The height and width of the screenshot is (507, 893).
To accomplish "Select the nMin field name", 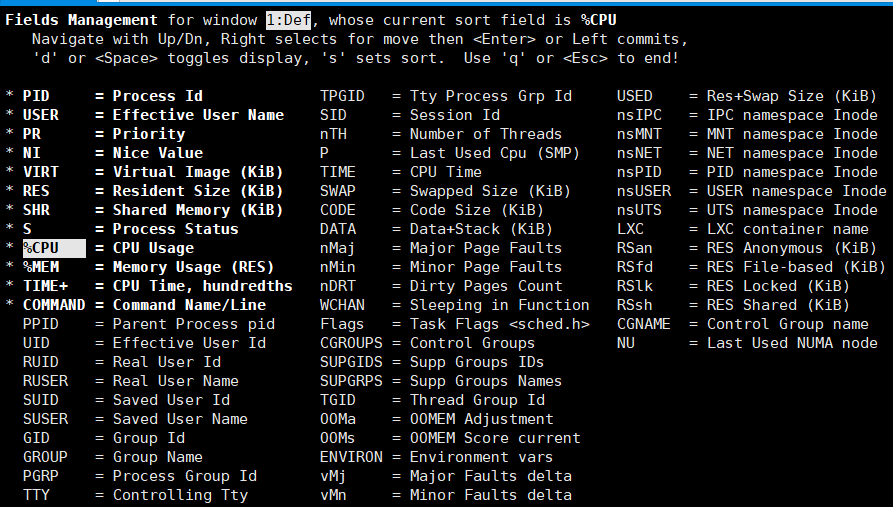I will (x=337, y=267).
